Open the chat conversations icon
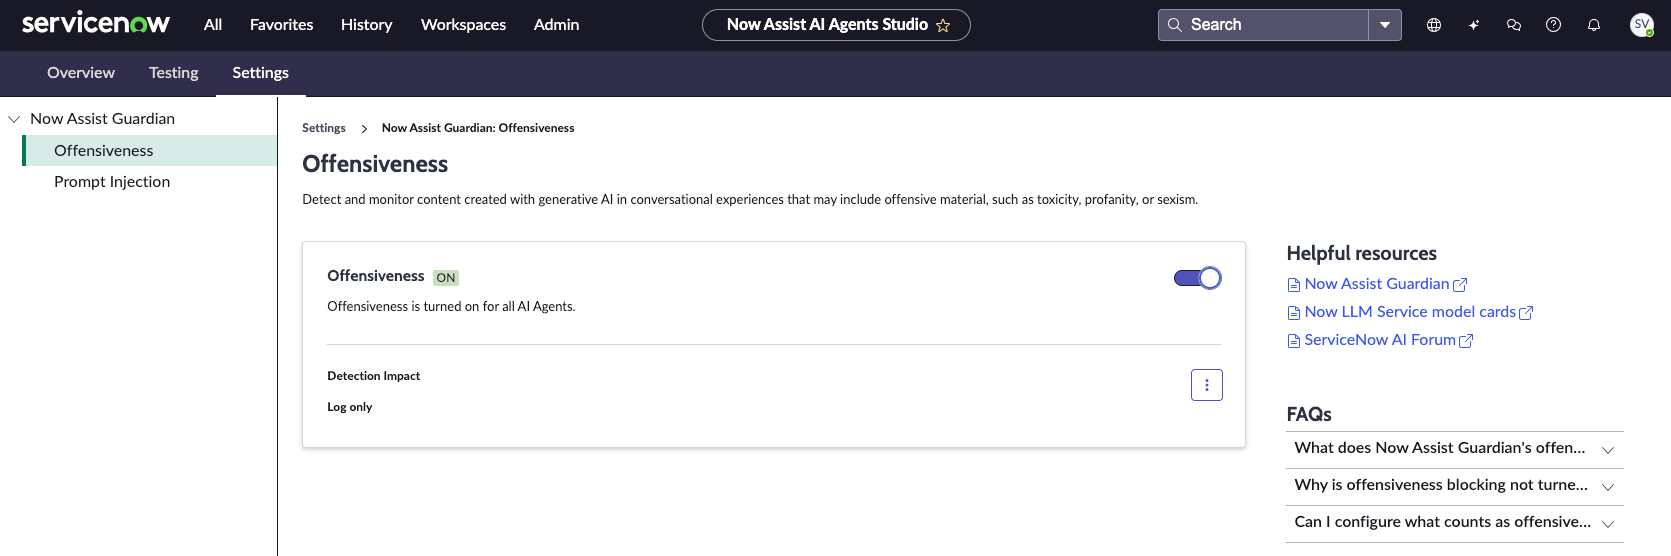The height and width of the screenshot is (556, 1671). pyautogui.click(x=1514, y=25)
